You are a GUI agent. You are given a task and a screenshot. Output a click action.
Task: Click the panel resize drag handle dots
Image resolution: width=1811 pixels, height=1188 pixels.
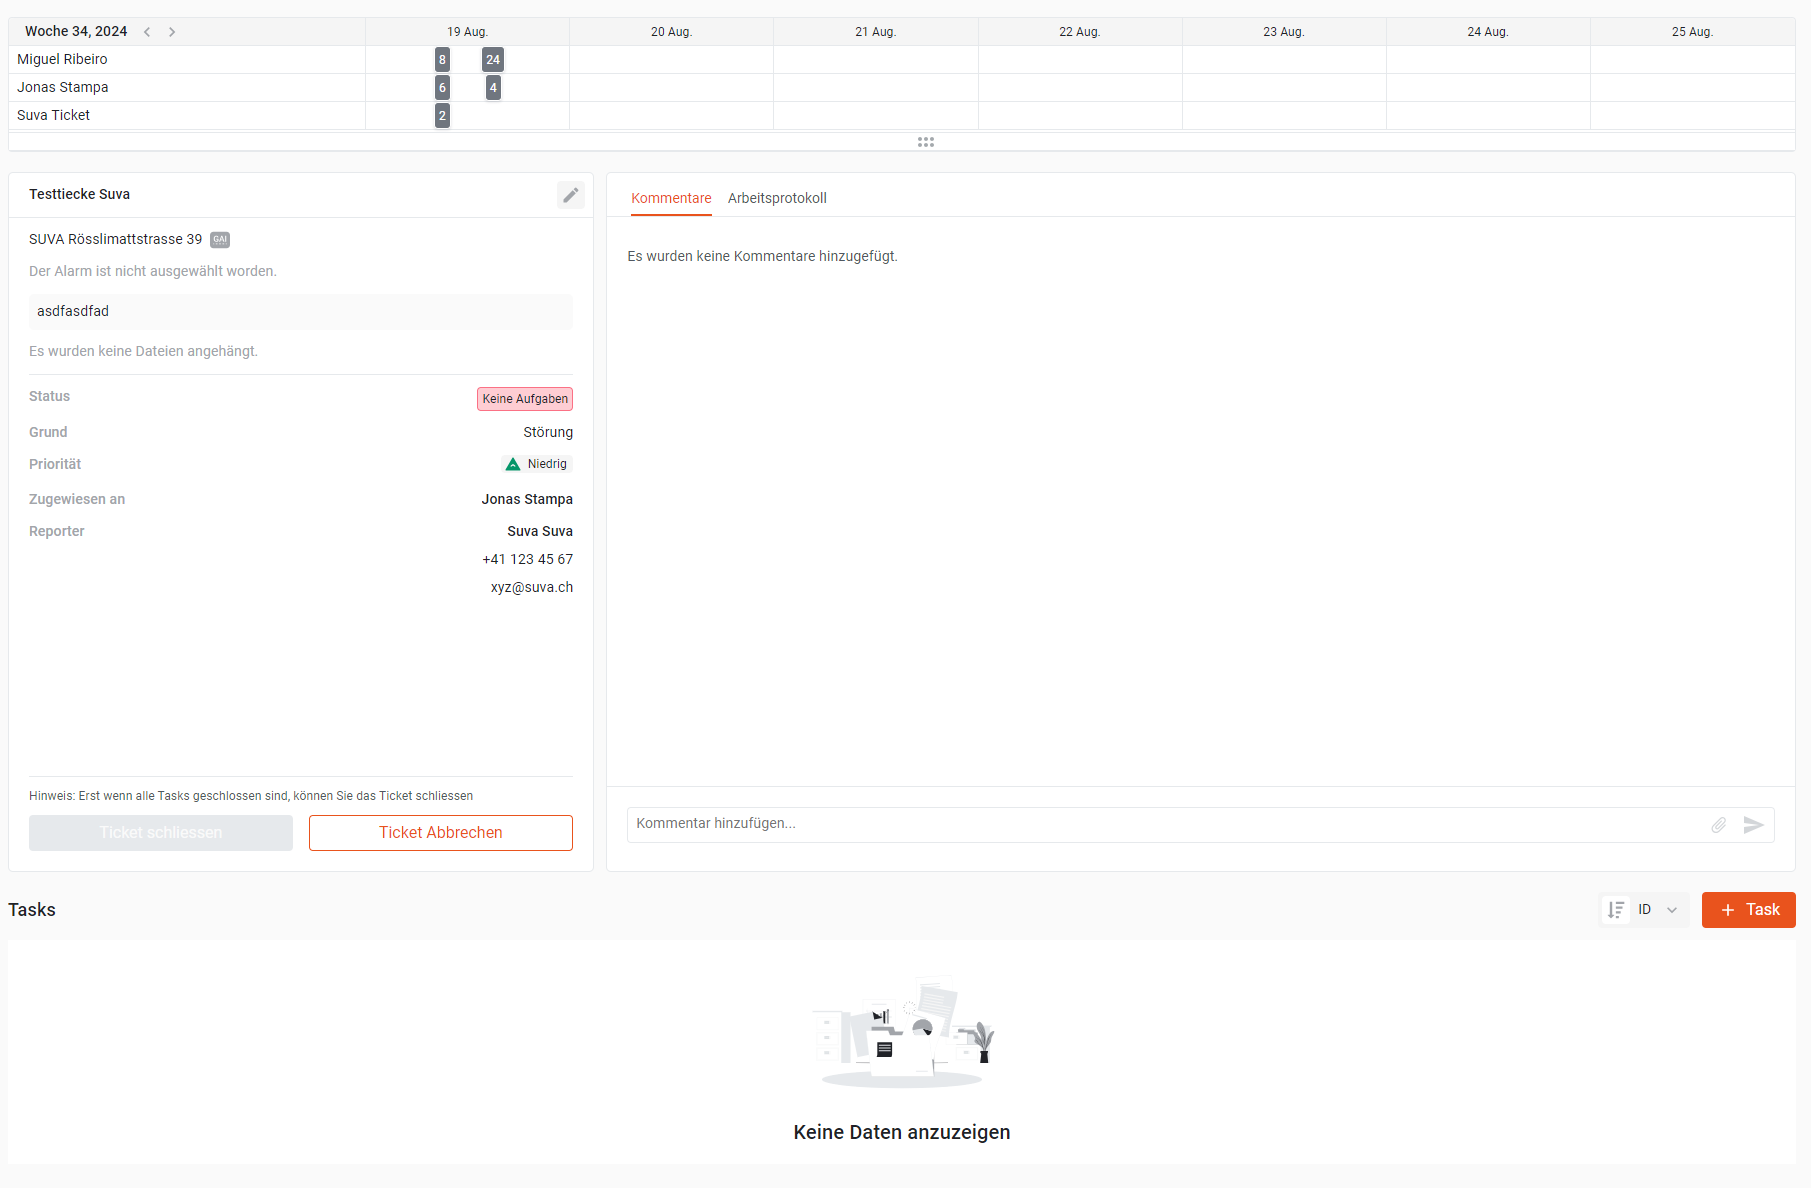point(926,142)
